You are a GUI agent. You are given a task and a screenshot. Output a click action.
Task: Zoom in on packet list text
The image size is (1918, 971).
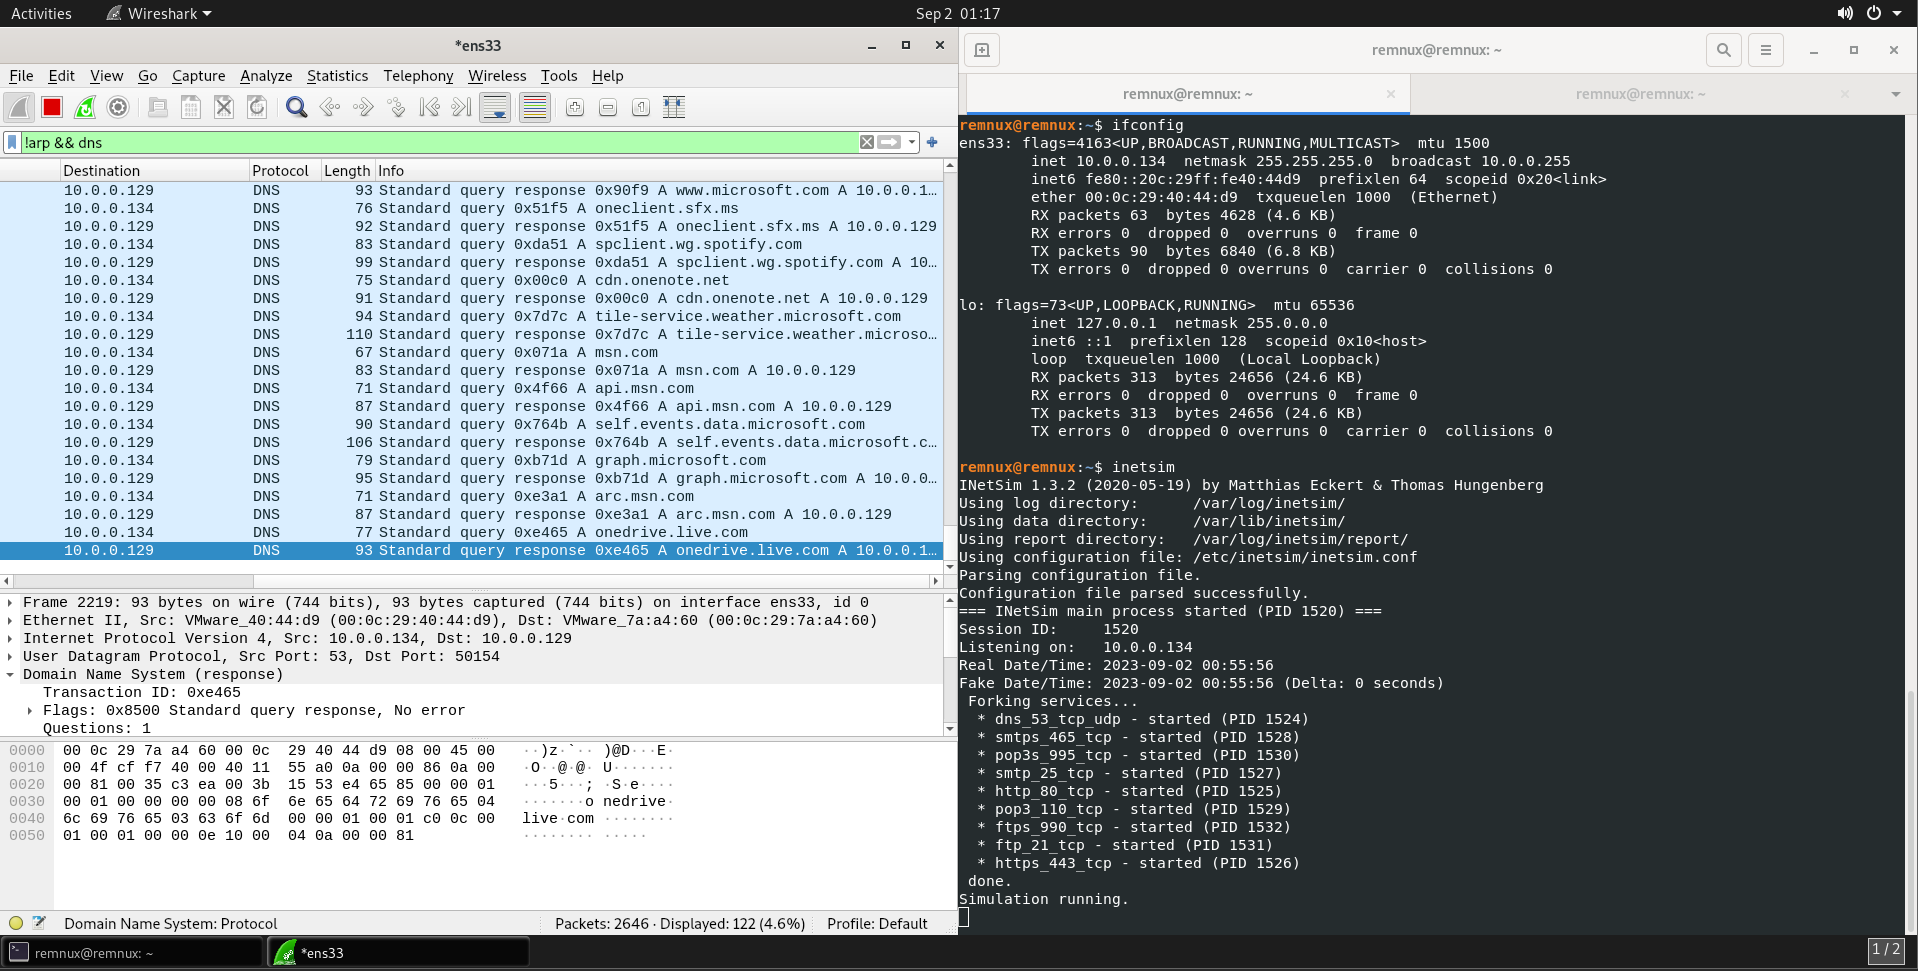coord(574,107)
